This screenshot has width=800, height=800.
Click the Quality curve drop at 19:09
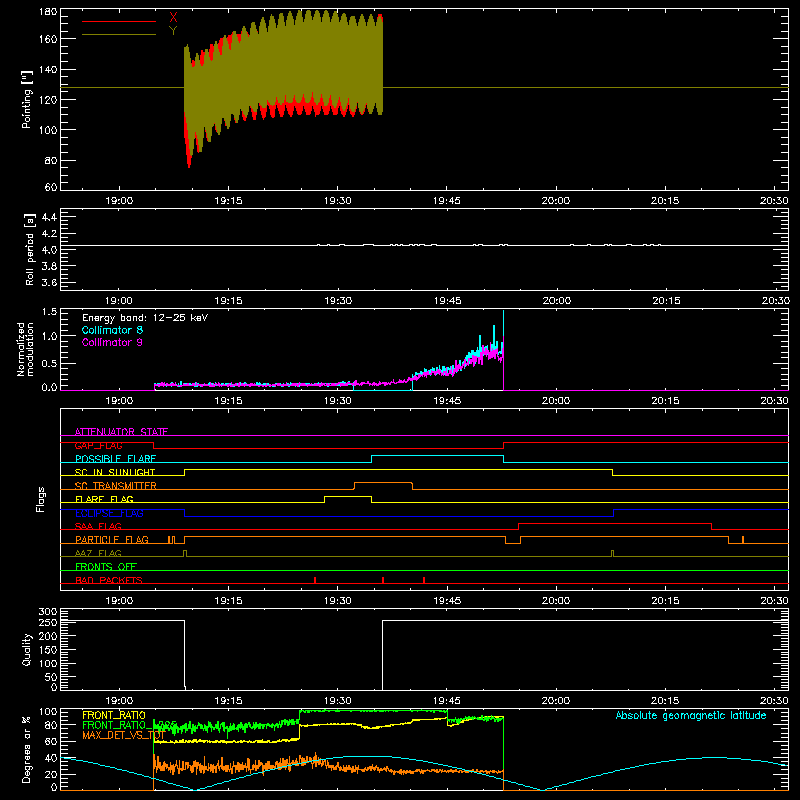[184, 654]
